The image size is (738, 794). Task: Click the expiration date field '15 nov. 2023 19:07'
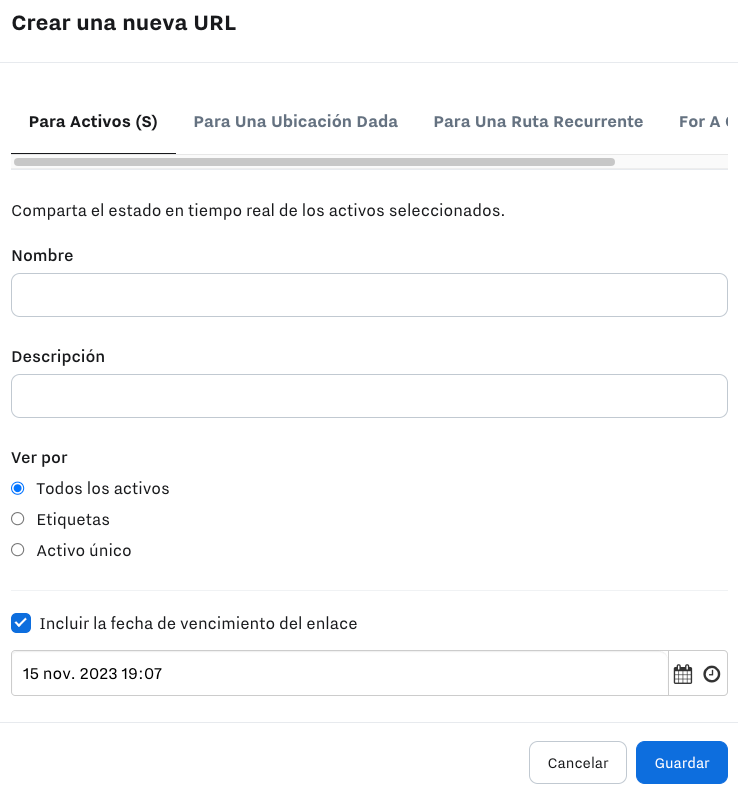tap(339, 674)
